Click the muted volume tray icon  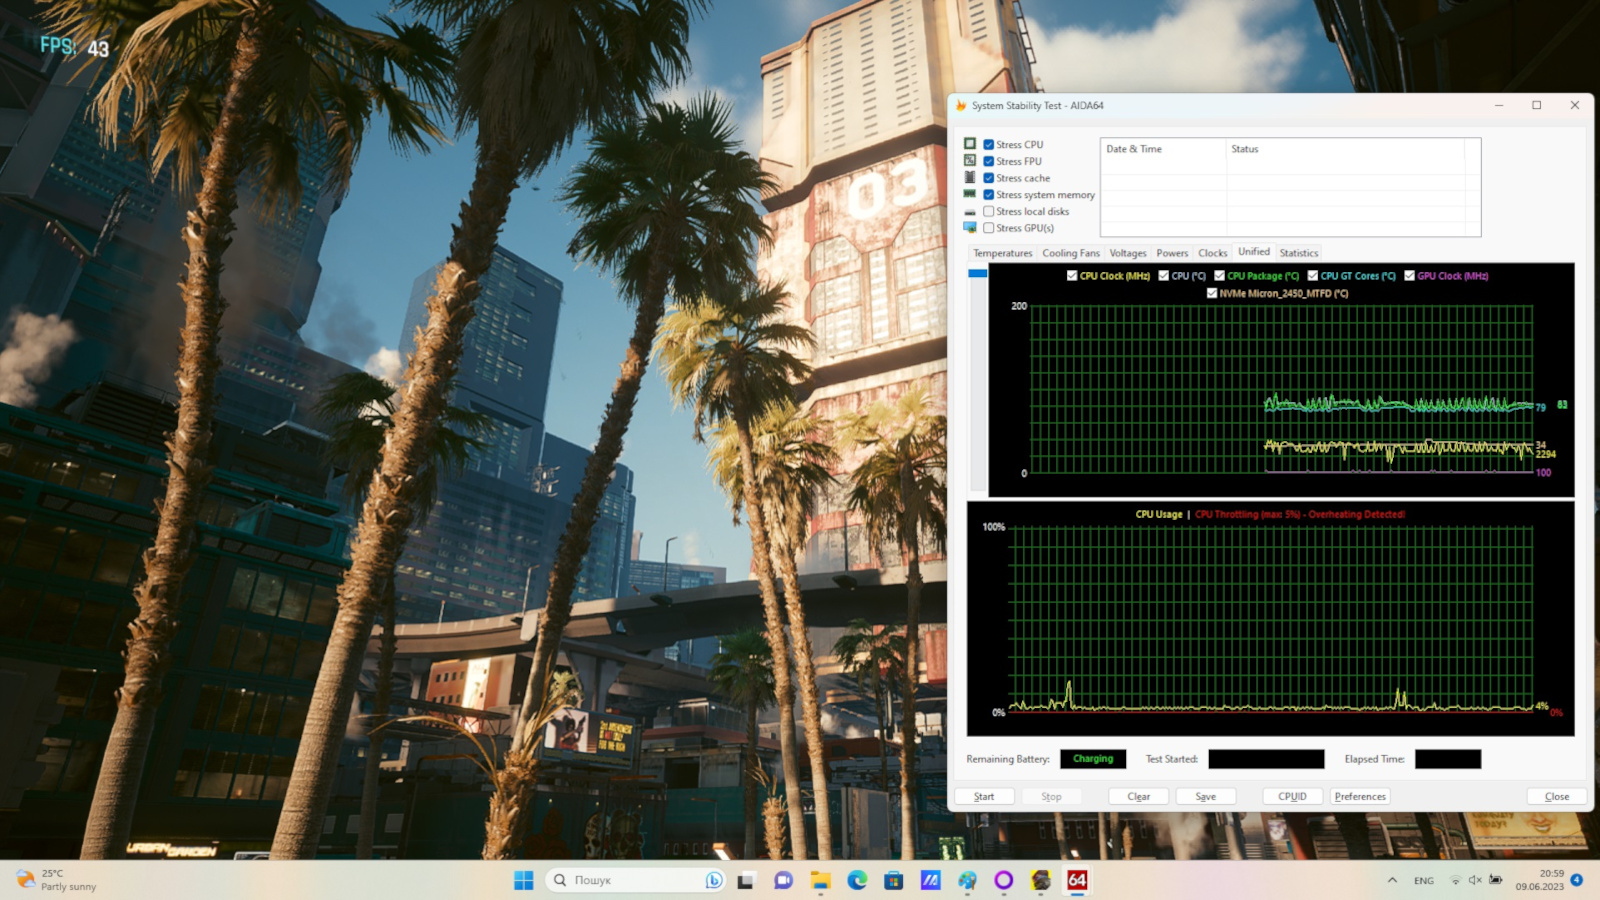1475,880
